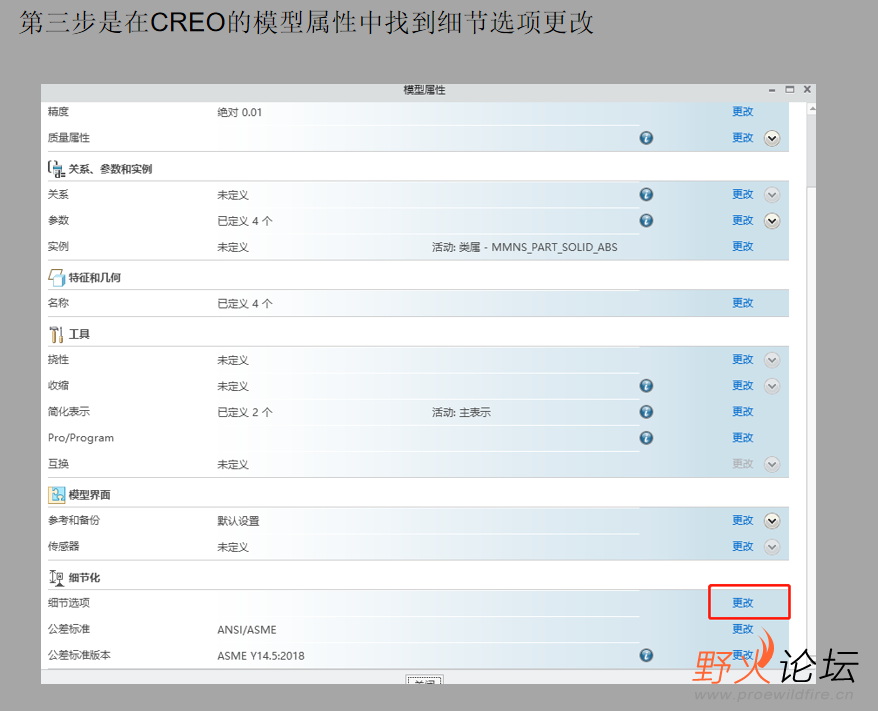Click the vertical scrollbar thumb
Viewport: 878px width, 711px height.
click(x=811, y=151)
